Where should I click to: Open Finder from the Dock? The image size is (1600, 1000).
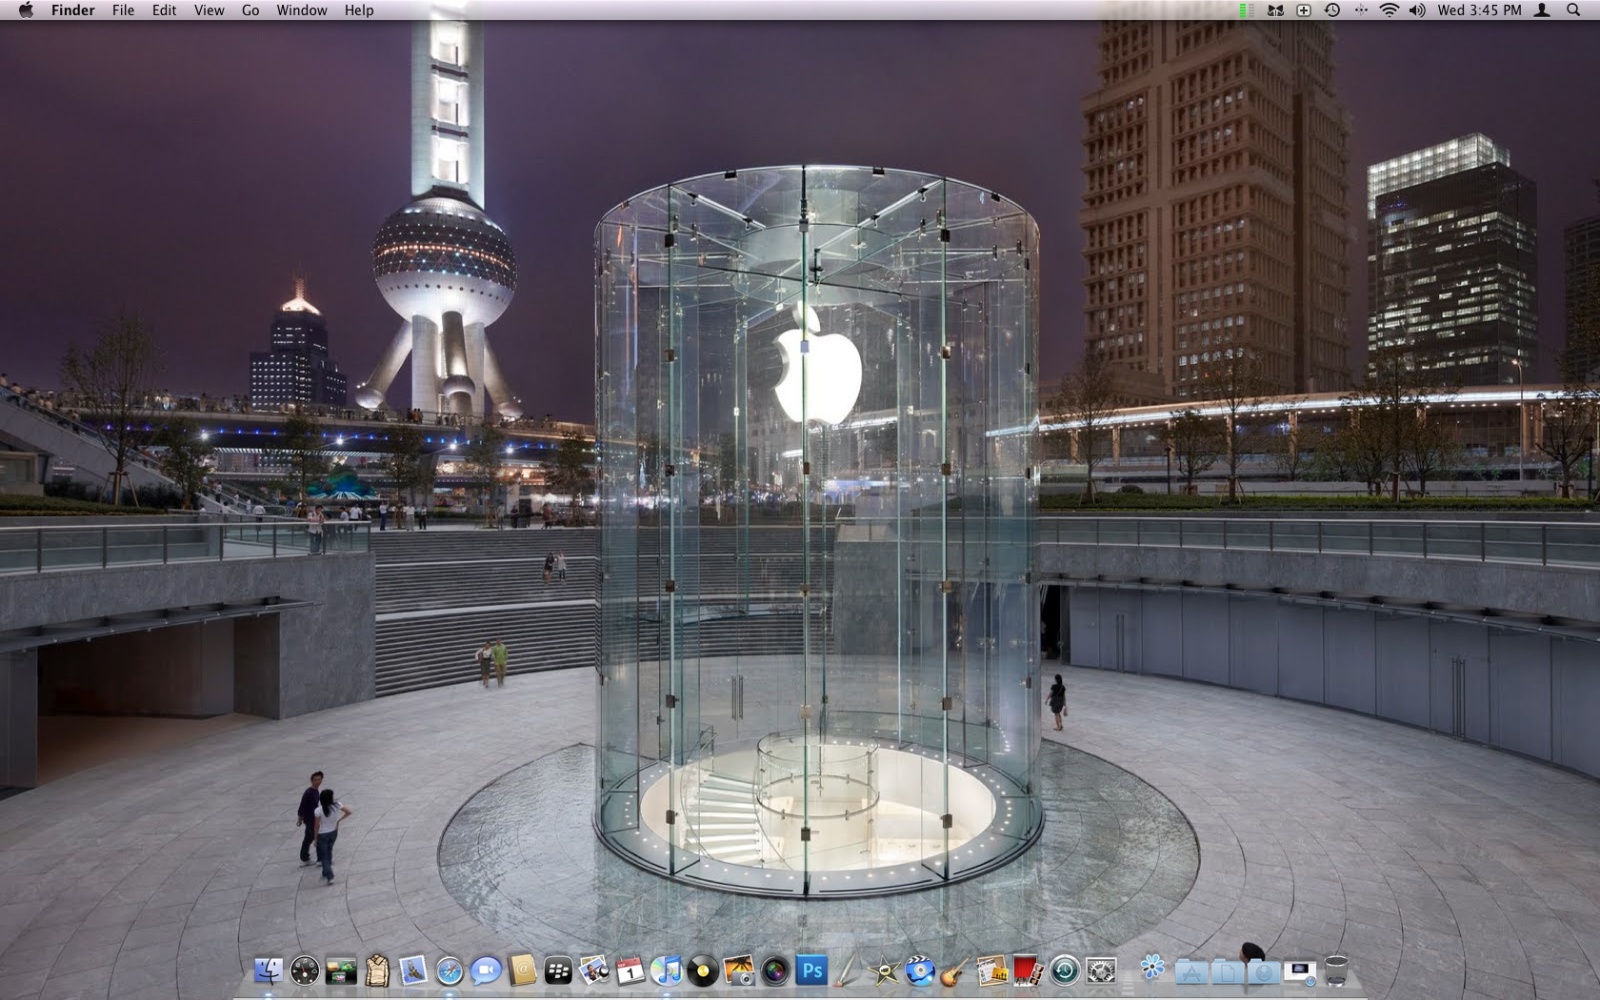tap(268, 970)
